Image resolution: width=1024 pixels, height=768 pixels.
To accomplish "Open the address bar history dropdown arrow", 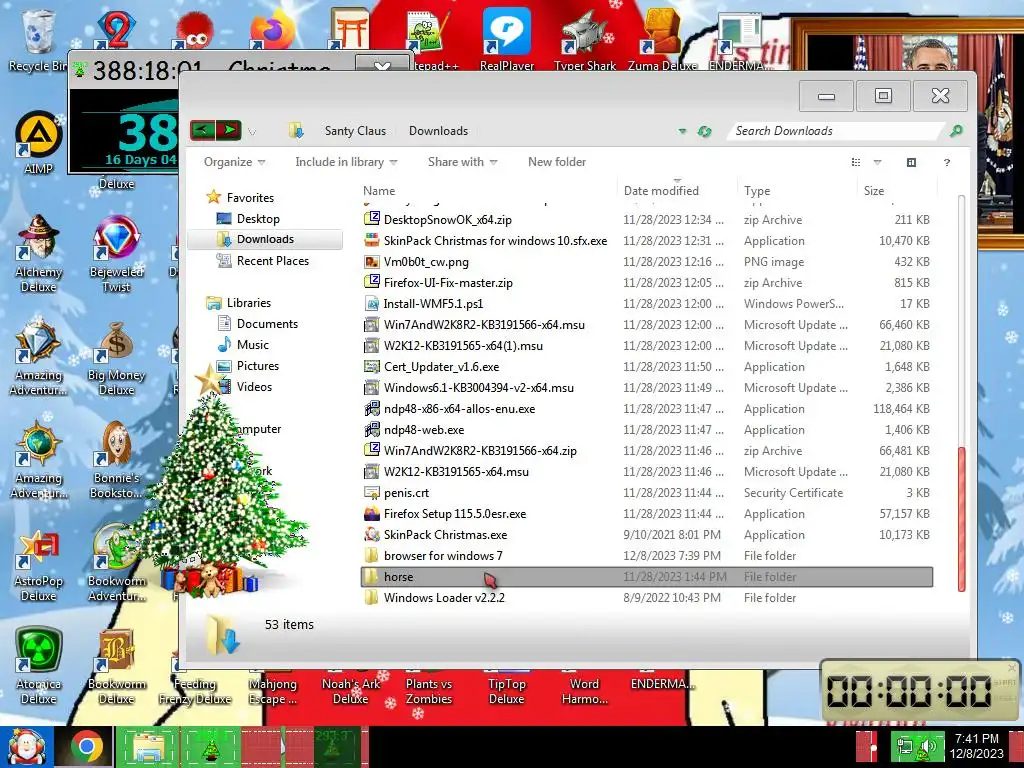I will click(682, 131).
